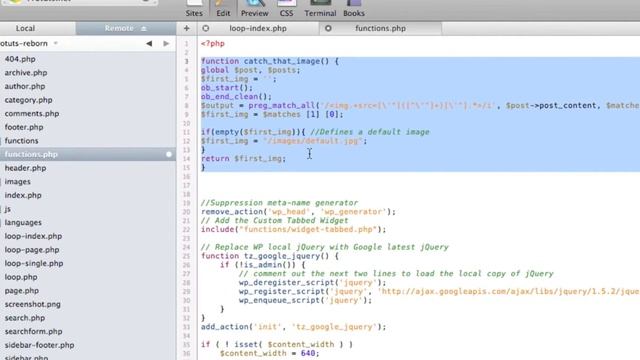Close the loop-index.php tab via circle icon
The image size is (640, 360).
point(206,28)
